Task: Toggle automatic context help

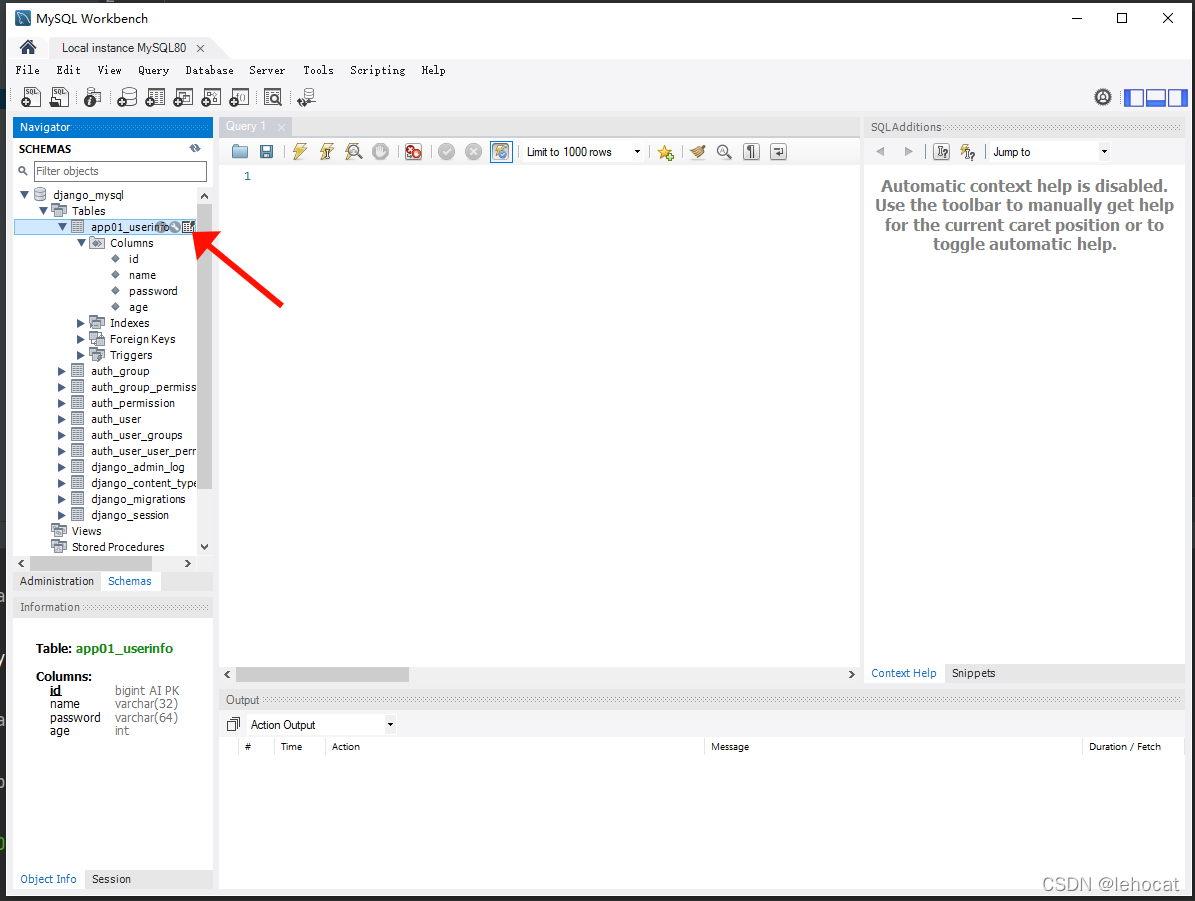Action: (x=968, y=152)
